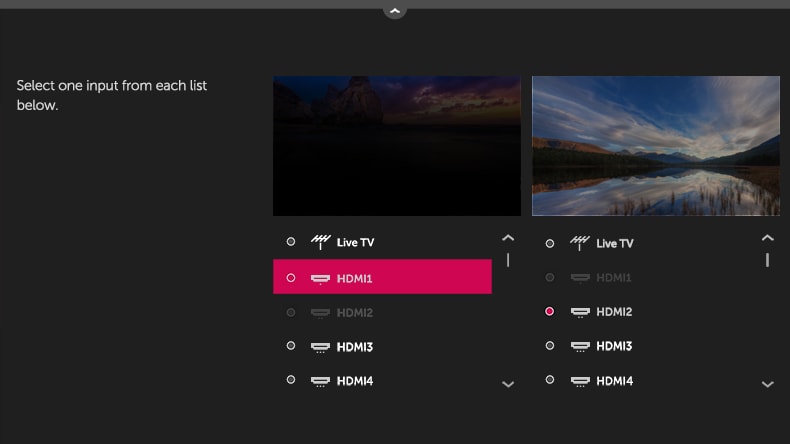Select HDMI3 radio button in left list
This screenshot has width=790, height=444.
(291, 346)
